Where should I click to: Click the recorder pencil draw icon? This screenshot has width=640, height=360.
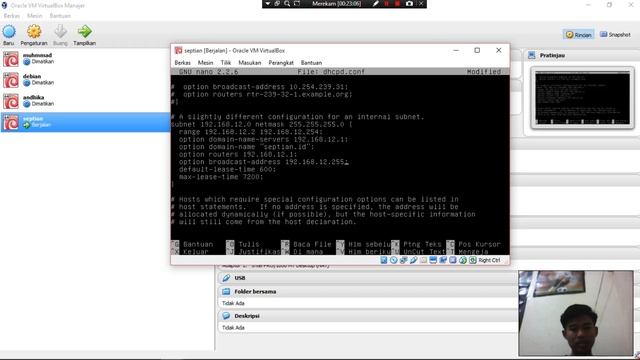(x=376, y=4)
